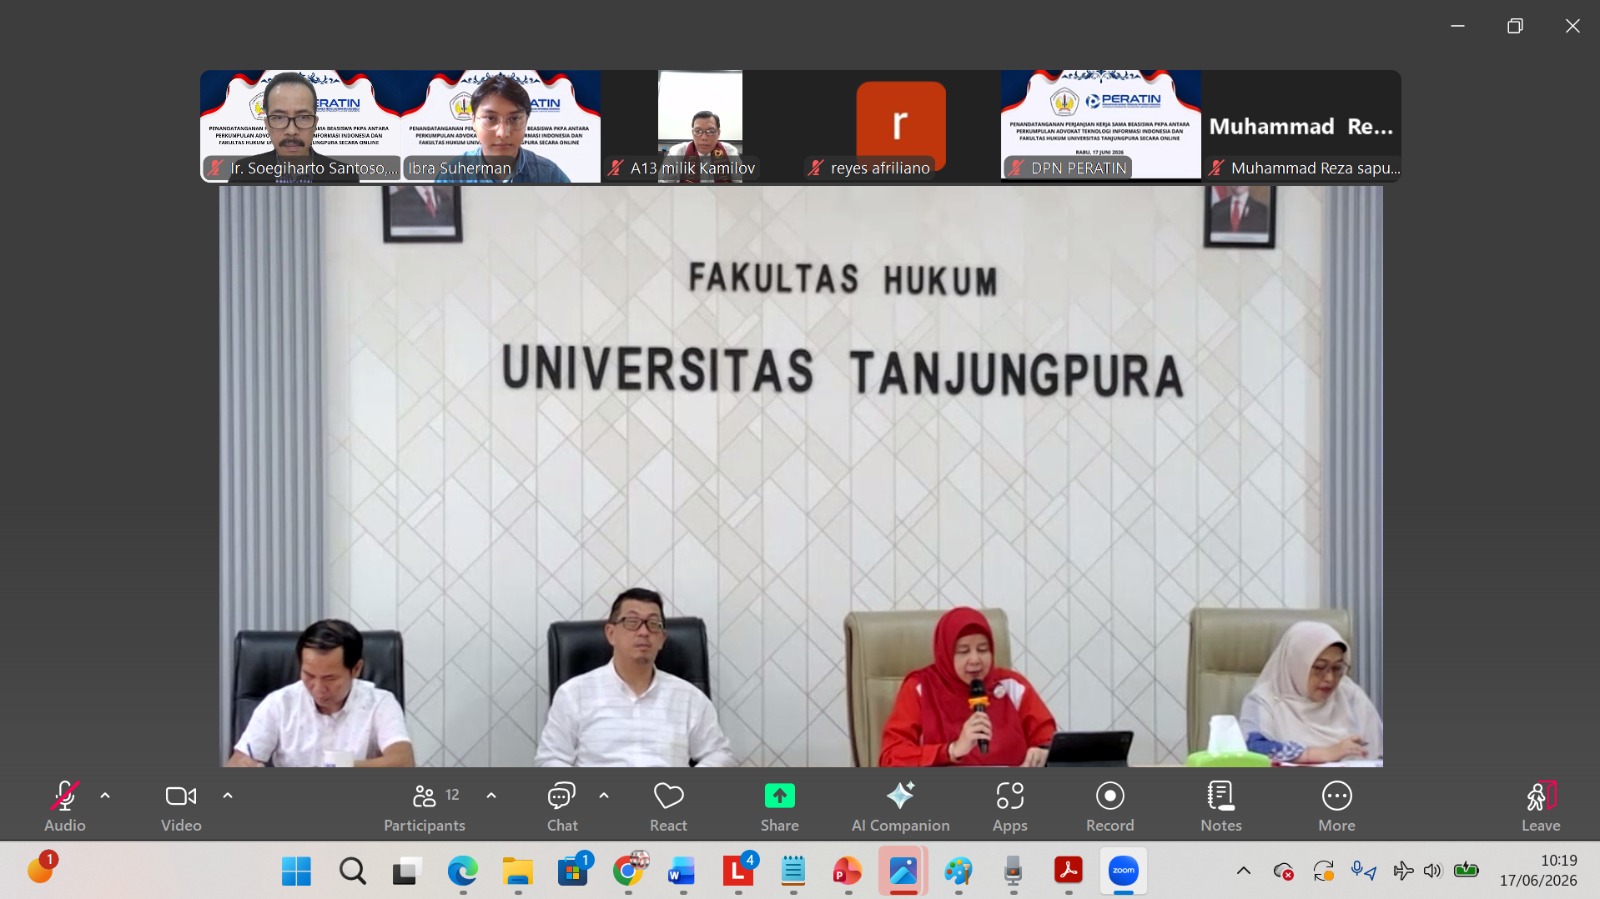Open the React heart menu
1600x899 pixels.
(669, 806)
